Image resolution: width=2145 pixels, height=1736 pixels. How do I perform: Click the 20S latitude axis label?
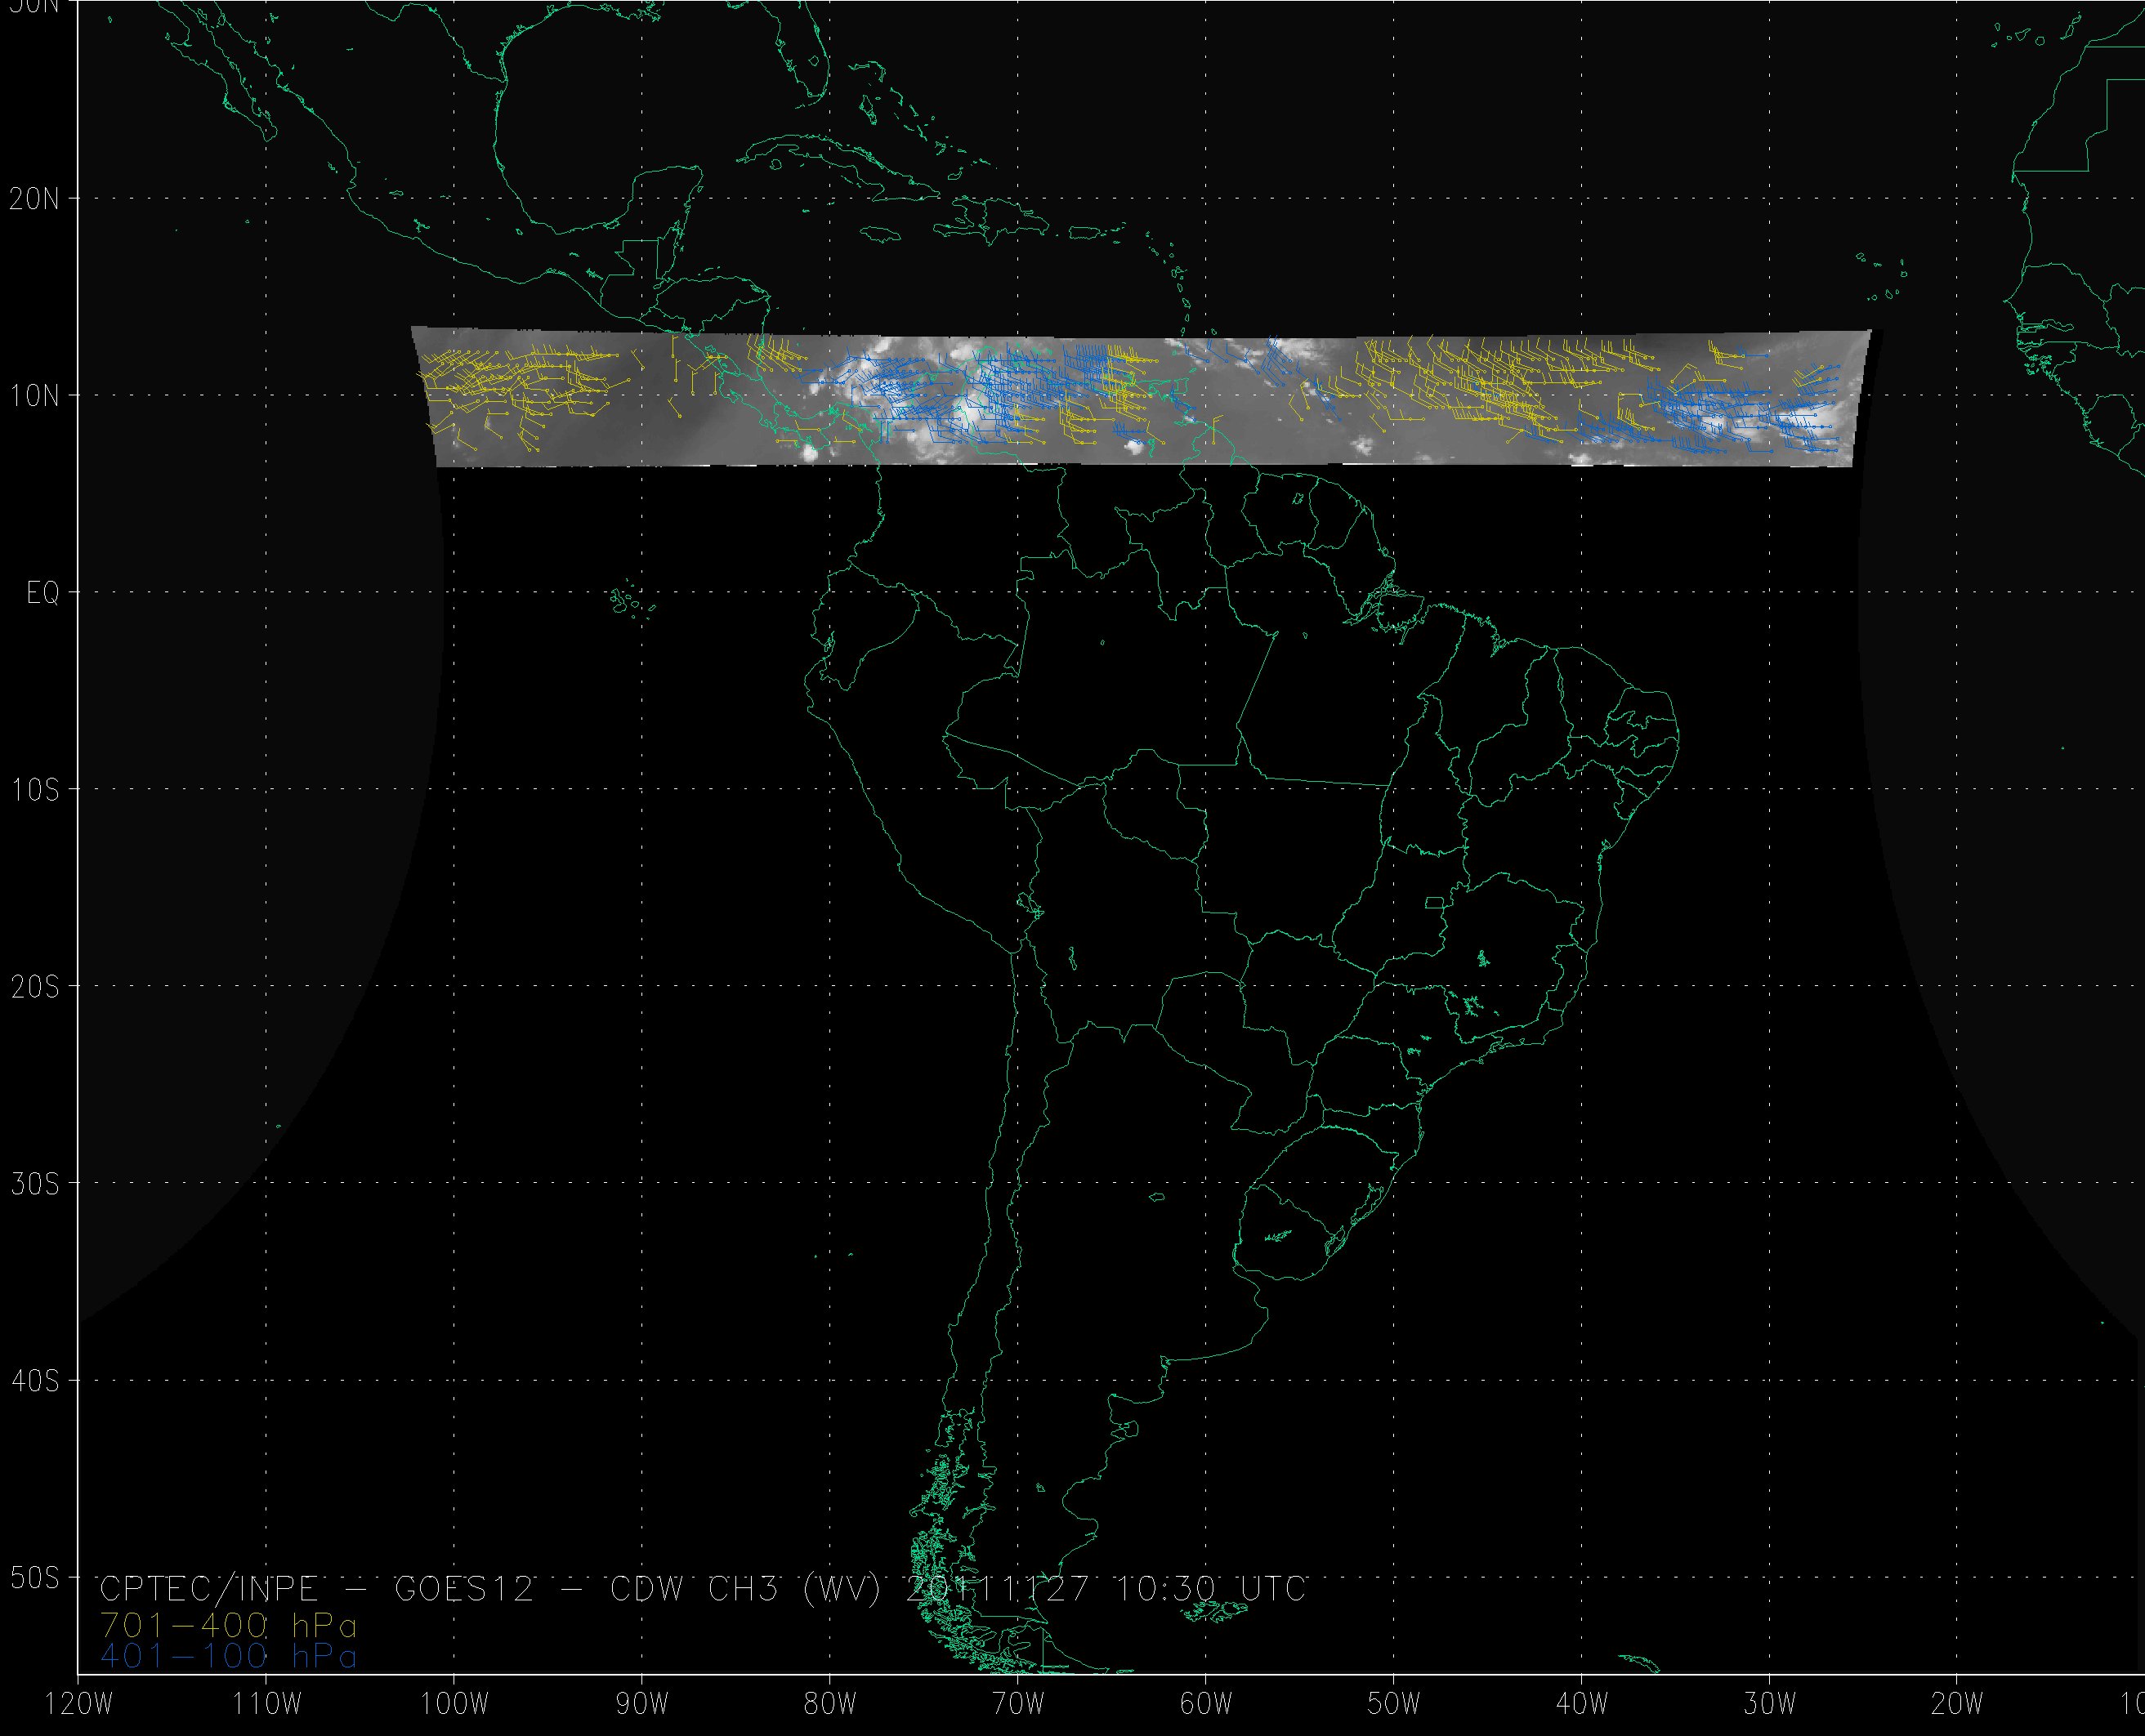point(34,987)
